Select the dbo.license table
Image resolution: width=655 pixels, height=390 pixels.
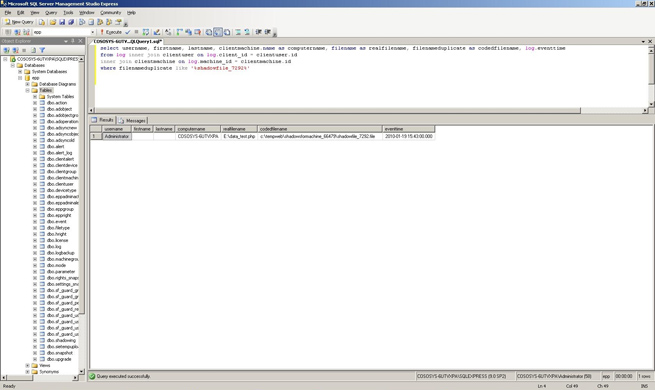[x=57, y=241]
